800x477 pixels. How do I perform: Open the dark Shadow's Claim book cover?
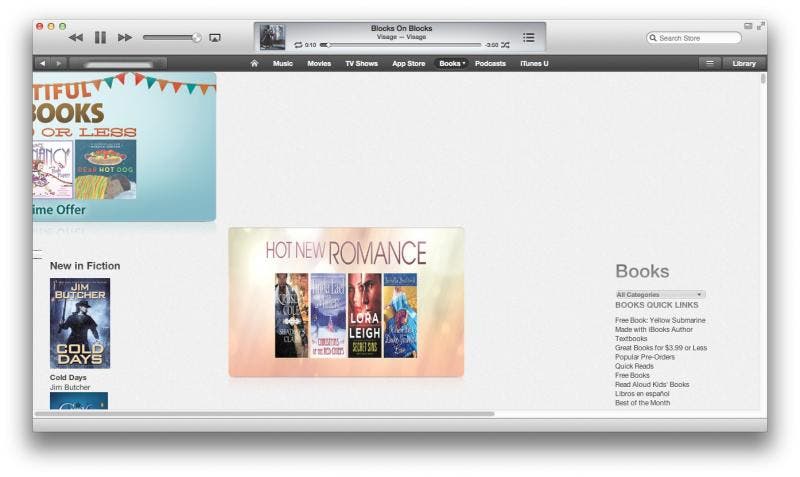click(x=292, y=315)
